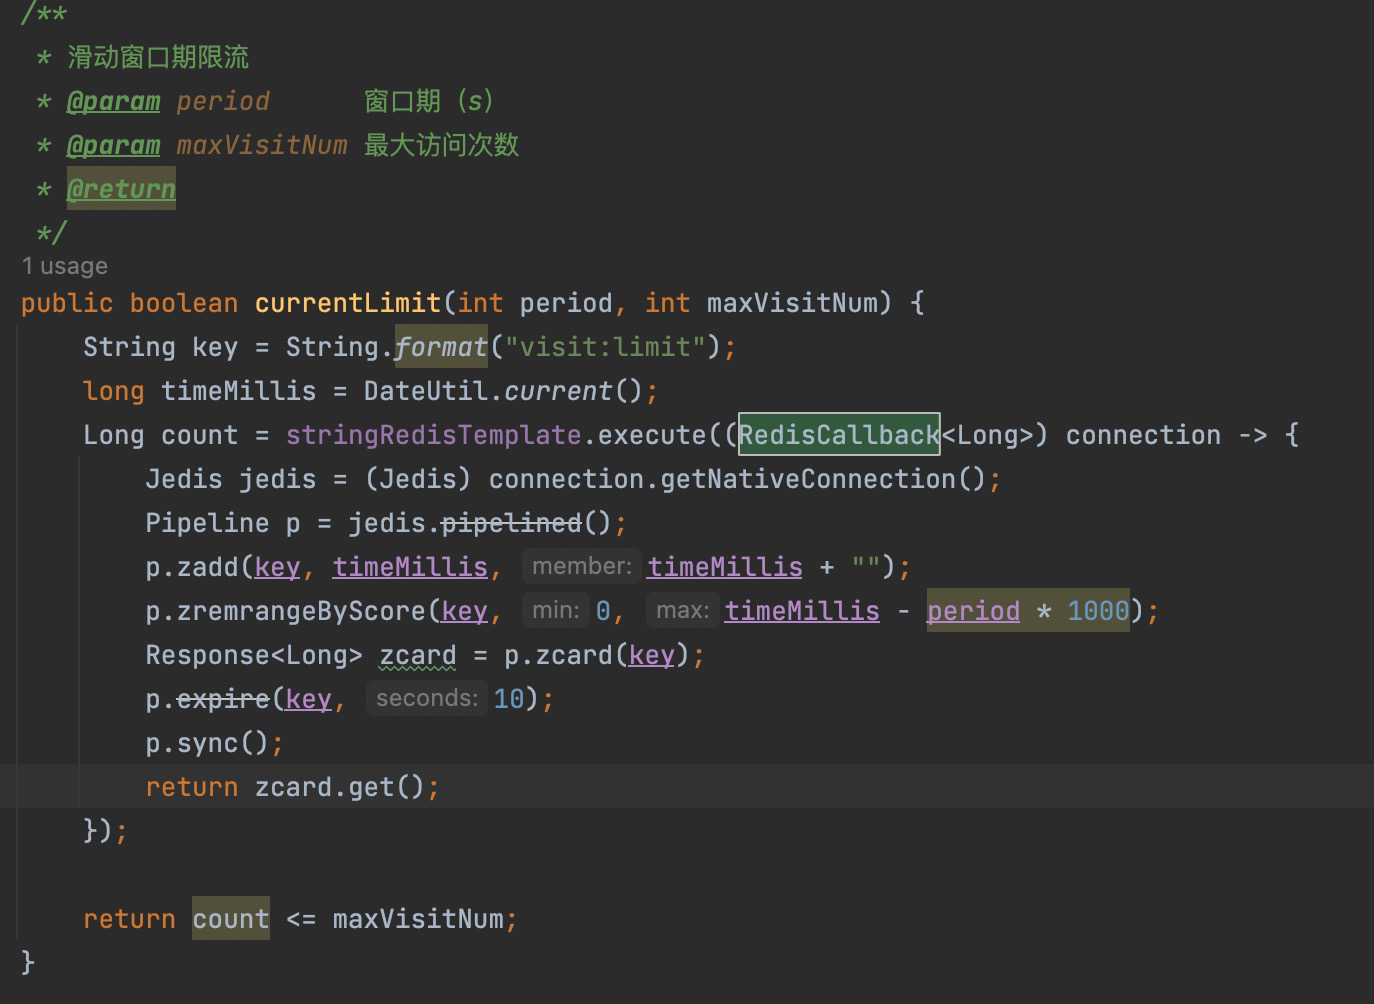The width and height of the screenshot is (1374, 1004).
Task: Click the highlighted period variable in zremrangeByScore
Action: pyautogui.click(x=973, y=611)
